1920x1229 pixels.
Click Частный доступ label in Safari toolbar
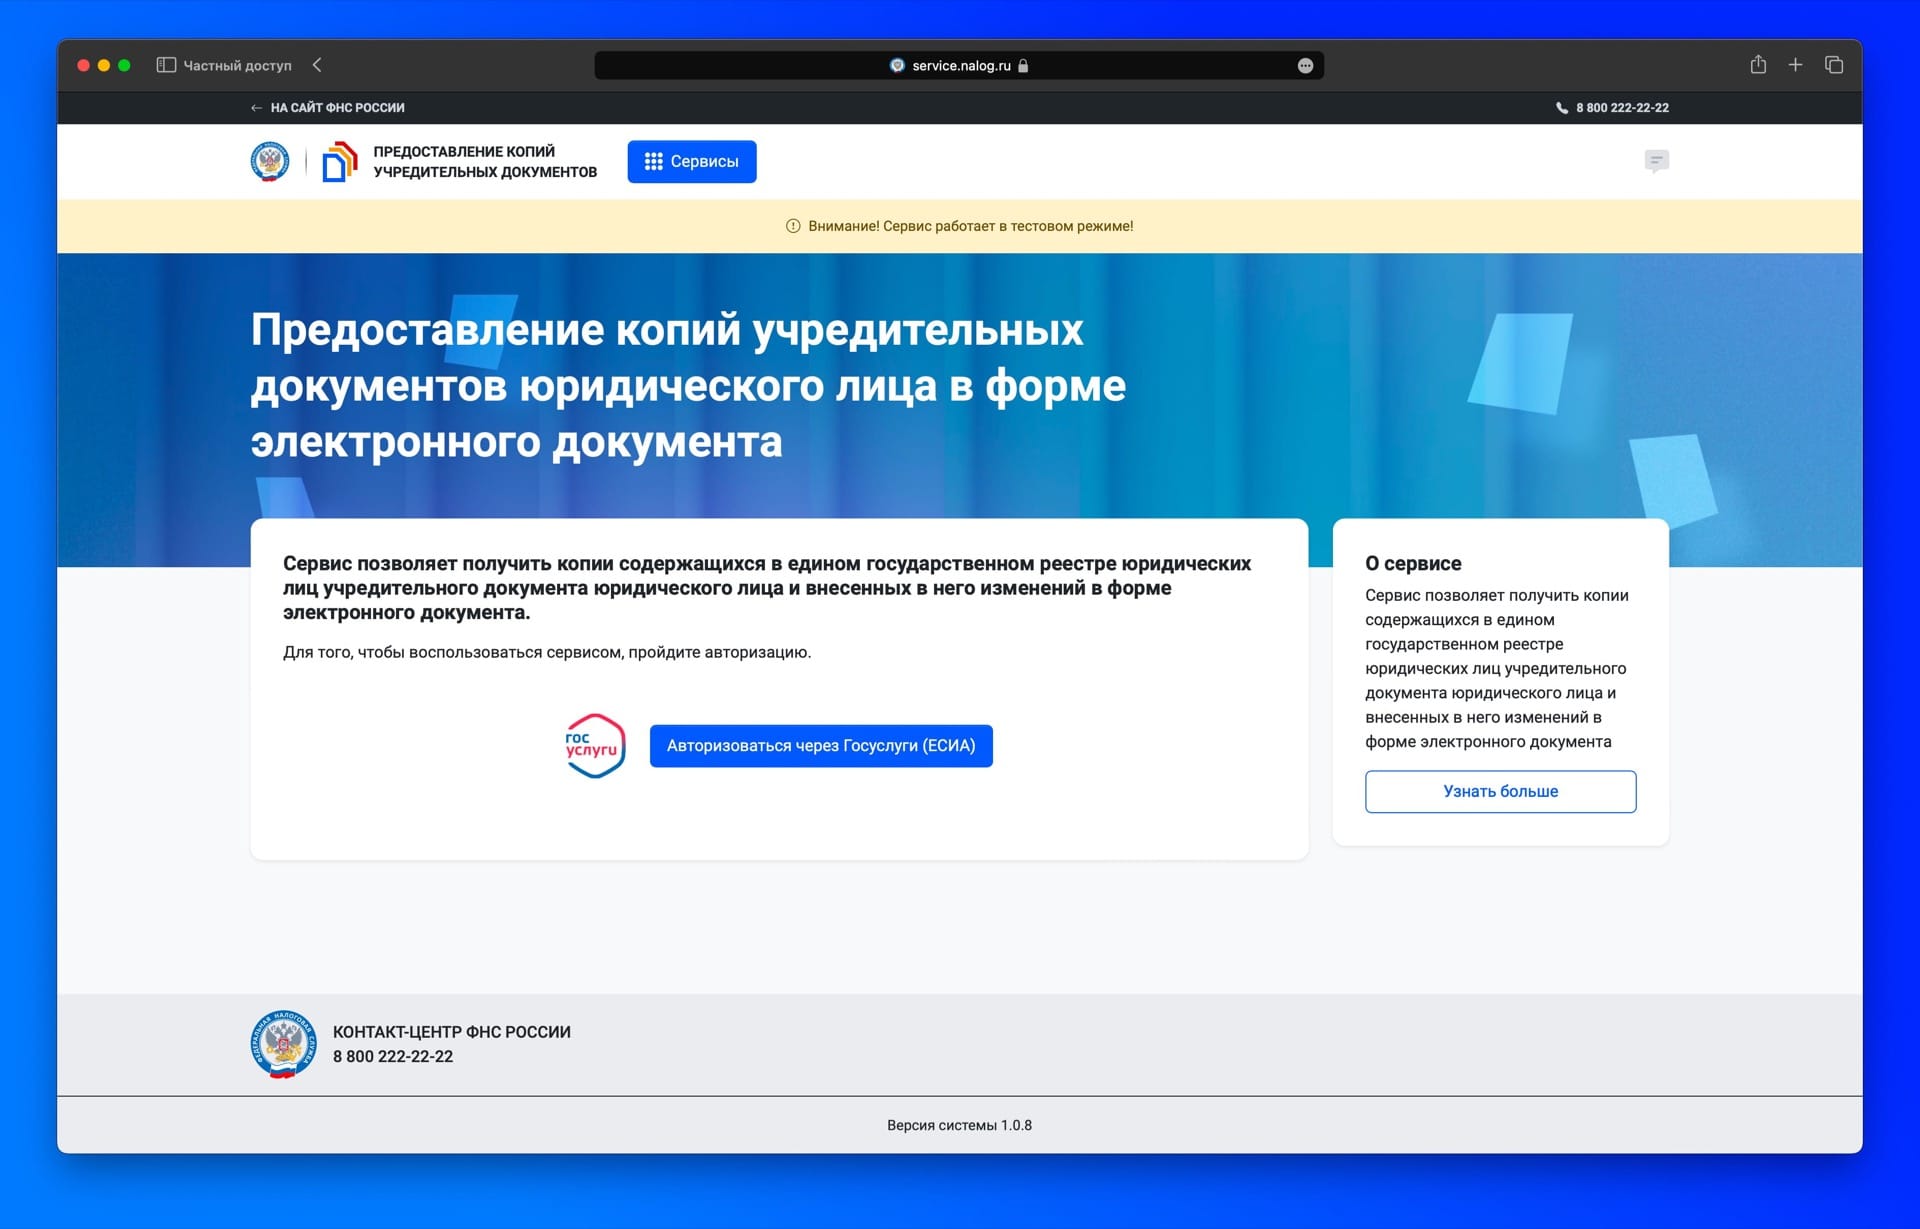click(x=237, y=66)
